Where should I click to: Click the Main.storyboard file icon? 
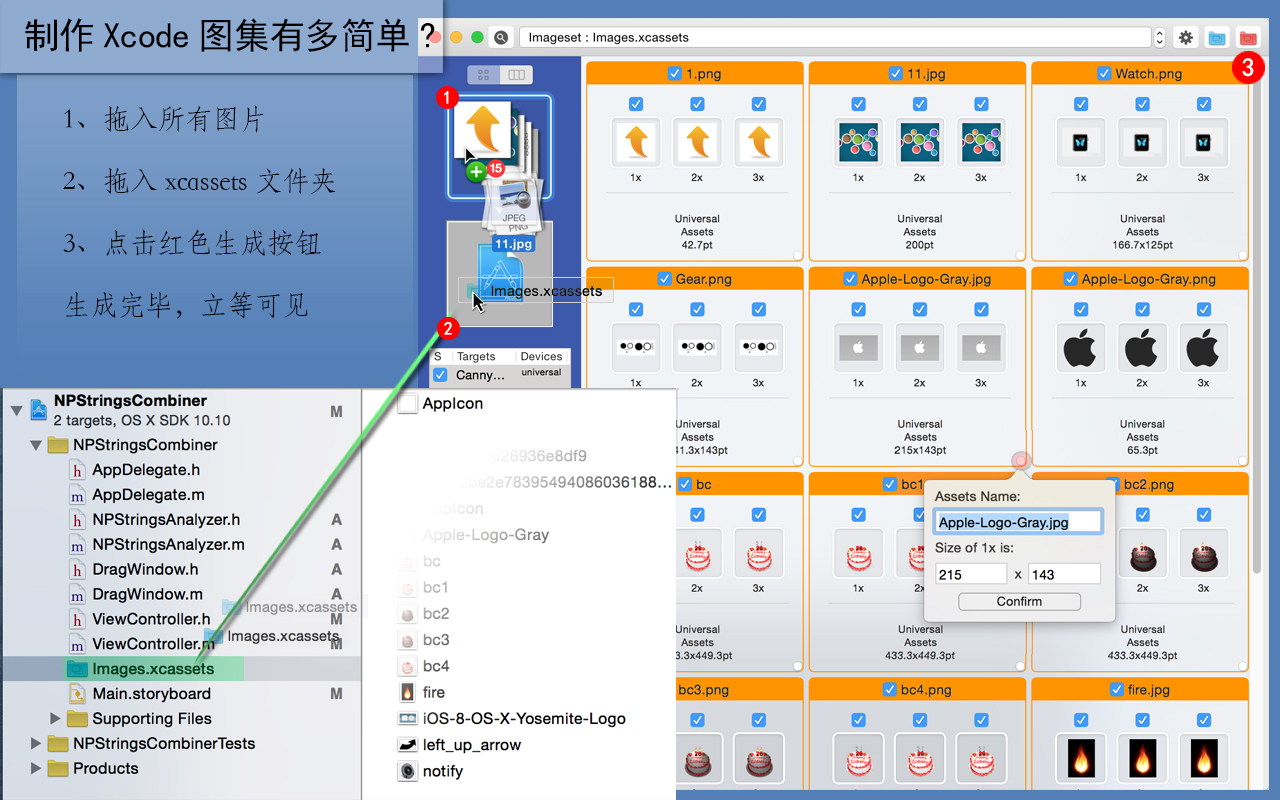[x=77, y=693]
